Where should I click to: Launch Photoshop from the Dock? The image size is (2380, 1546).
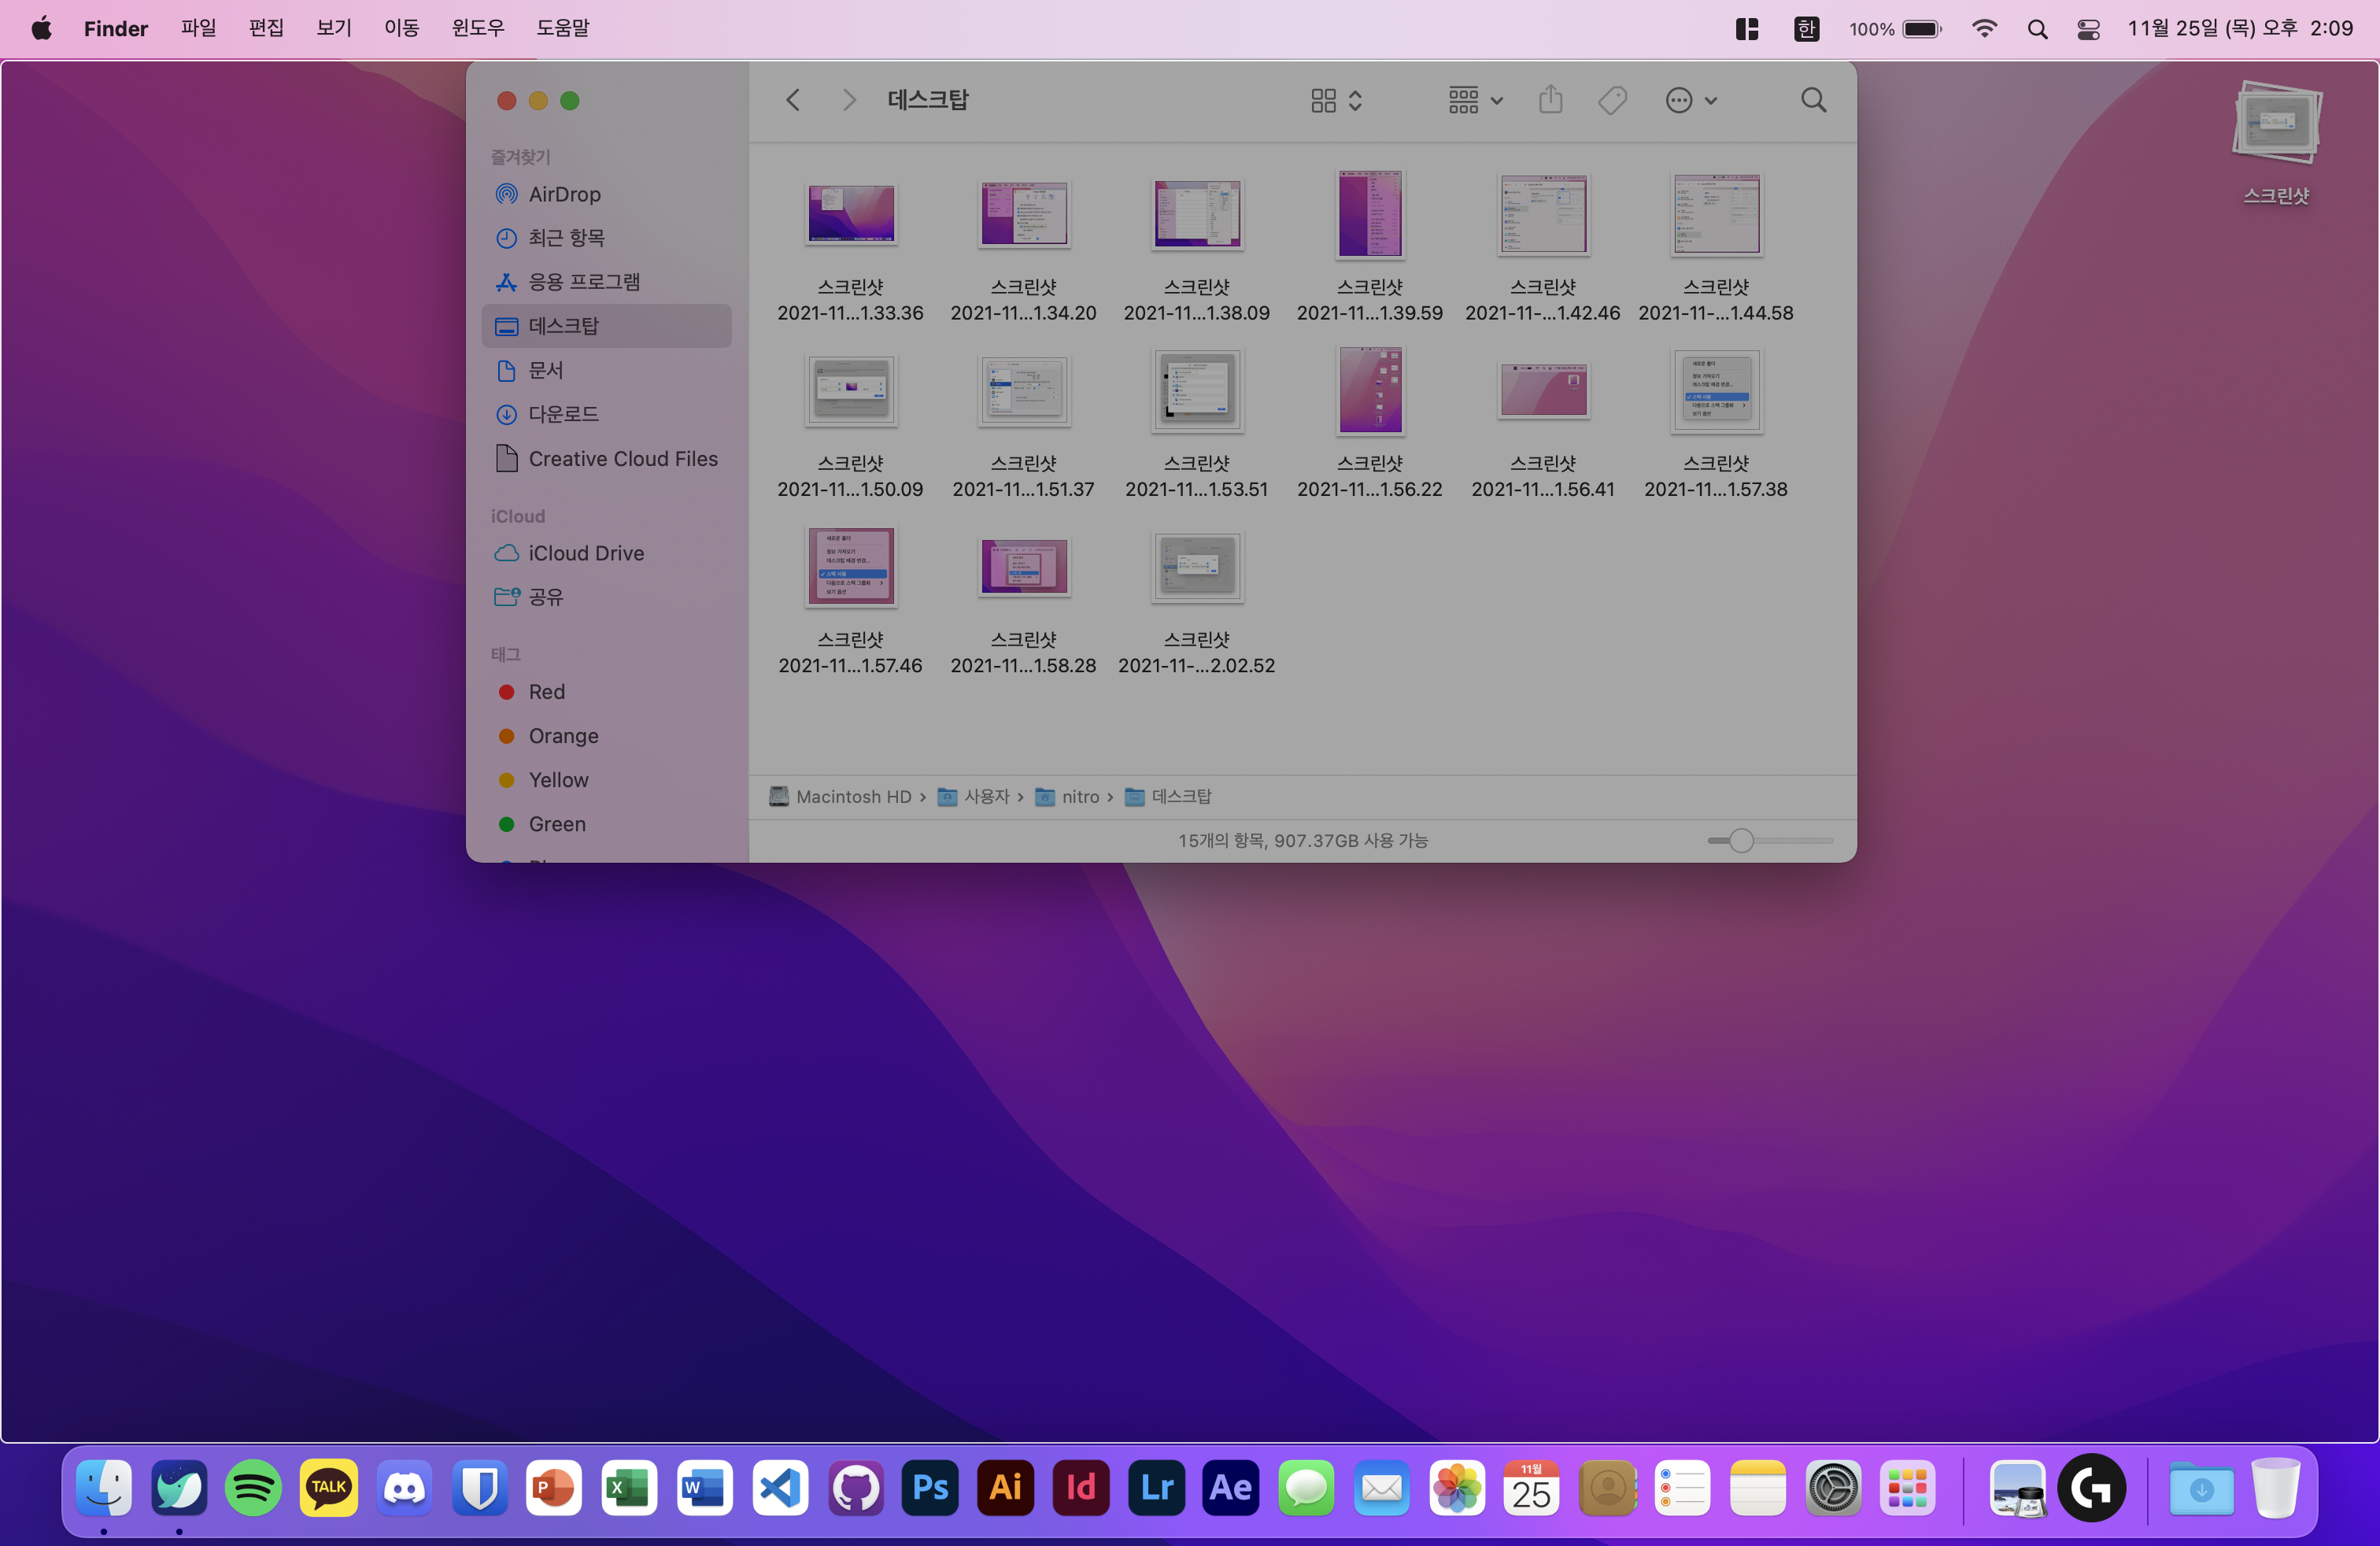930,1488
